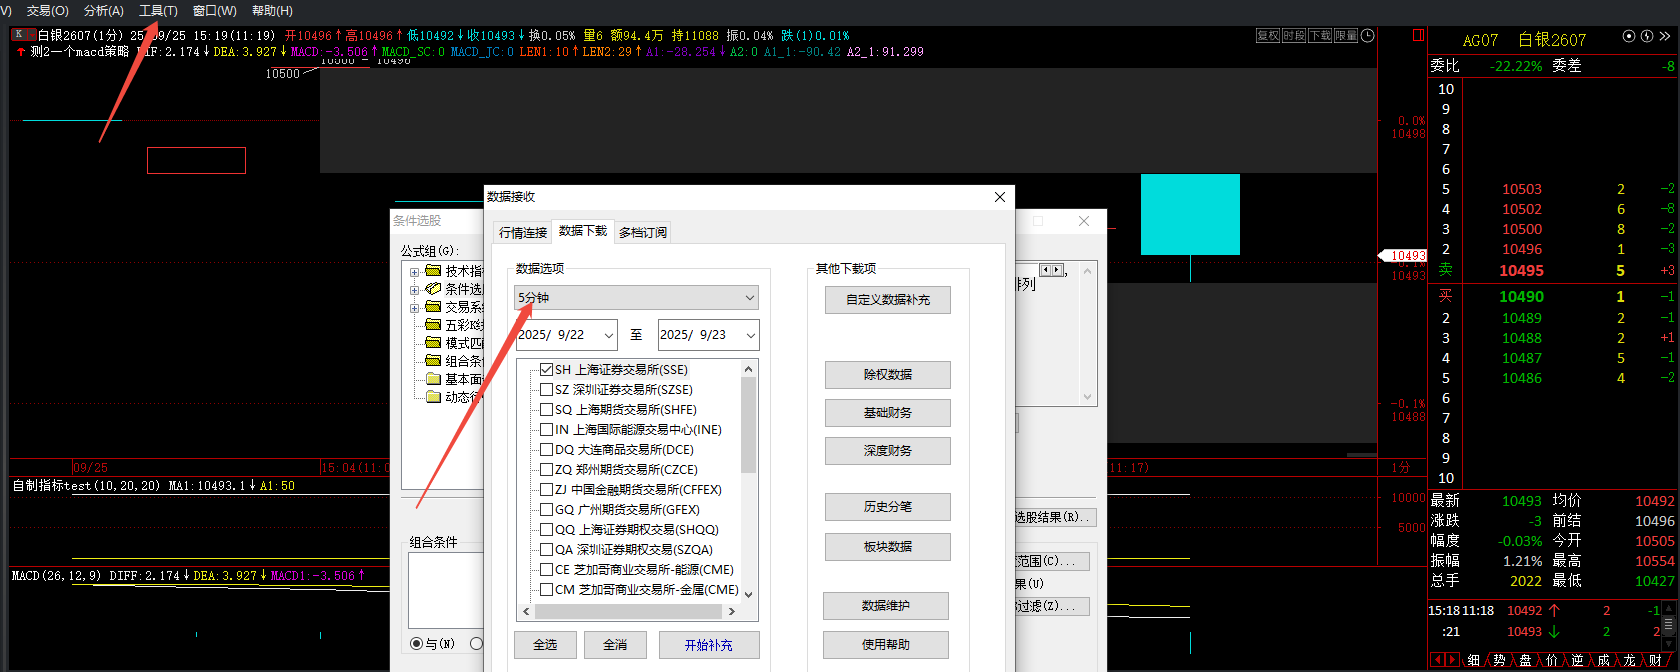
Task: Click the 自定义数据补充 button
Action: click(887, 300)
